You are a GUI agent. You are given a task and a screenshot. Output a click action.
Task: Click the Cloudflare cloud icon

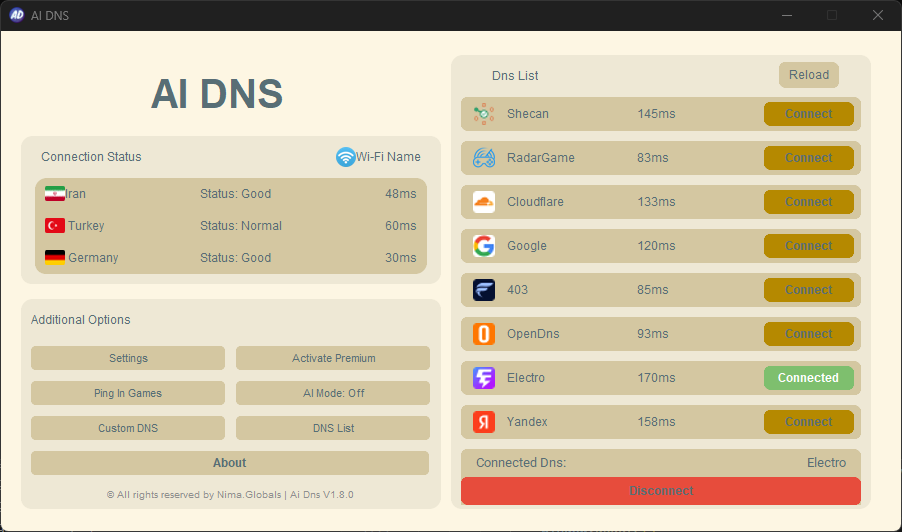[484, 202]
